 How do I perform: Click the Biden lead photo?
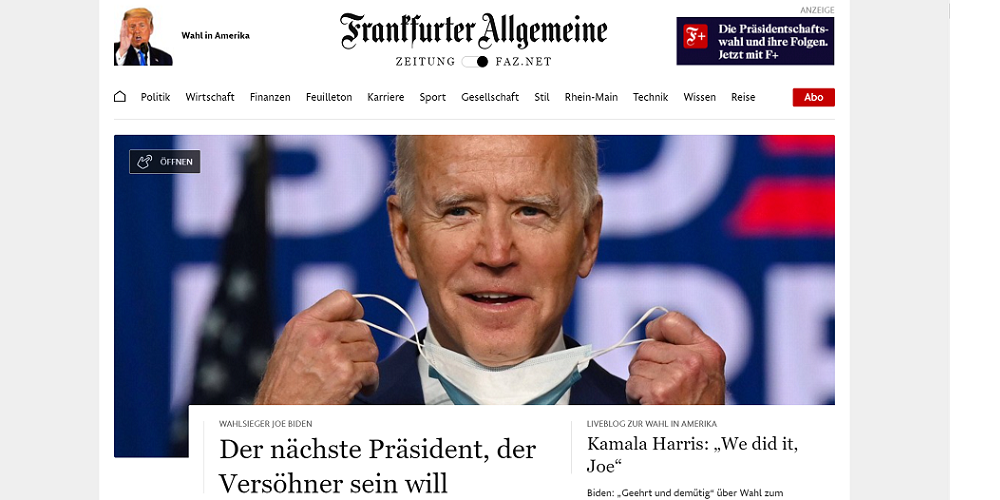pos(474,270)
